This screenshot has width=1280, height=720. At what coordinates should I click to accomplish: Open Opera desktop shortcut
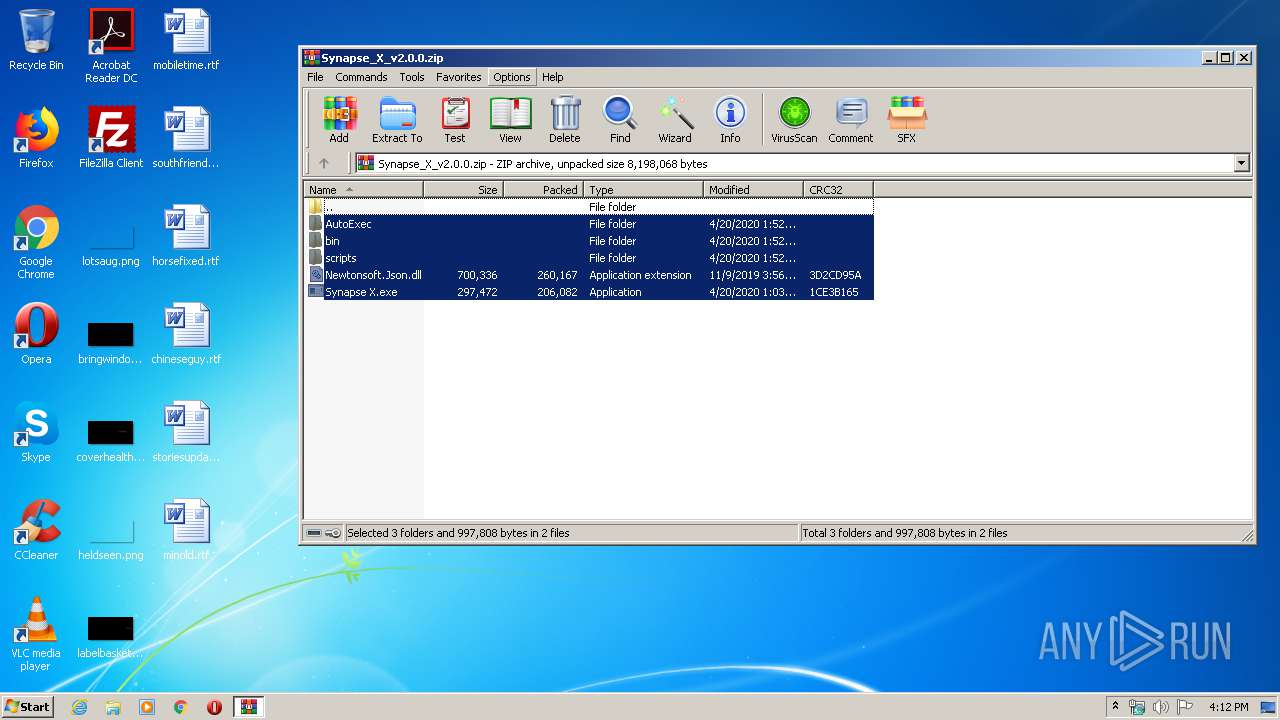coord(36,333)
